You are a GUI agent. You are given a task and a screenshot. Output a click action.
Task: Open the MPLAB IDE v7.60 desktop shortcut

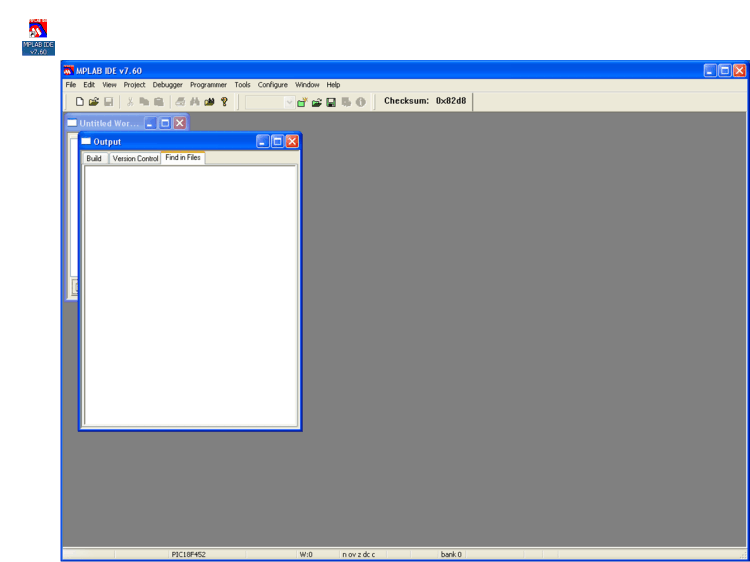coord(38,37)
